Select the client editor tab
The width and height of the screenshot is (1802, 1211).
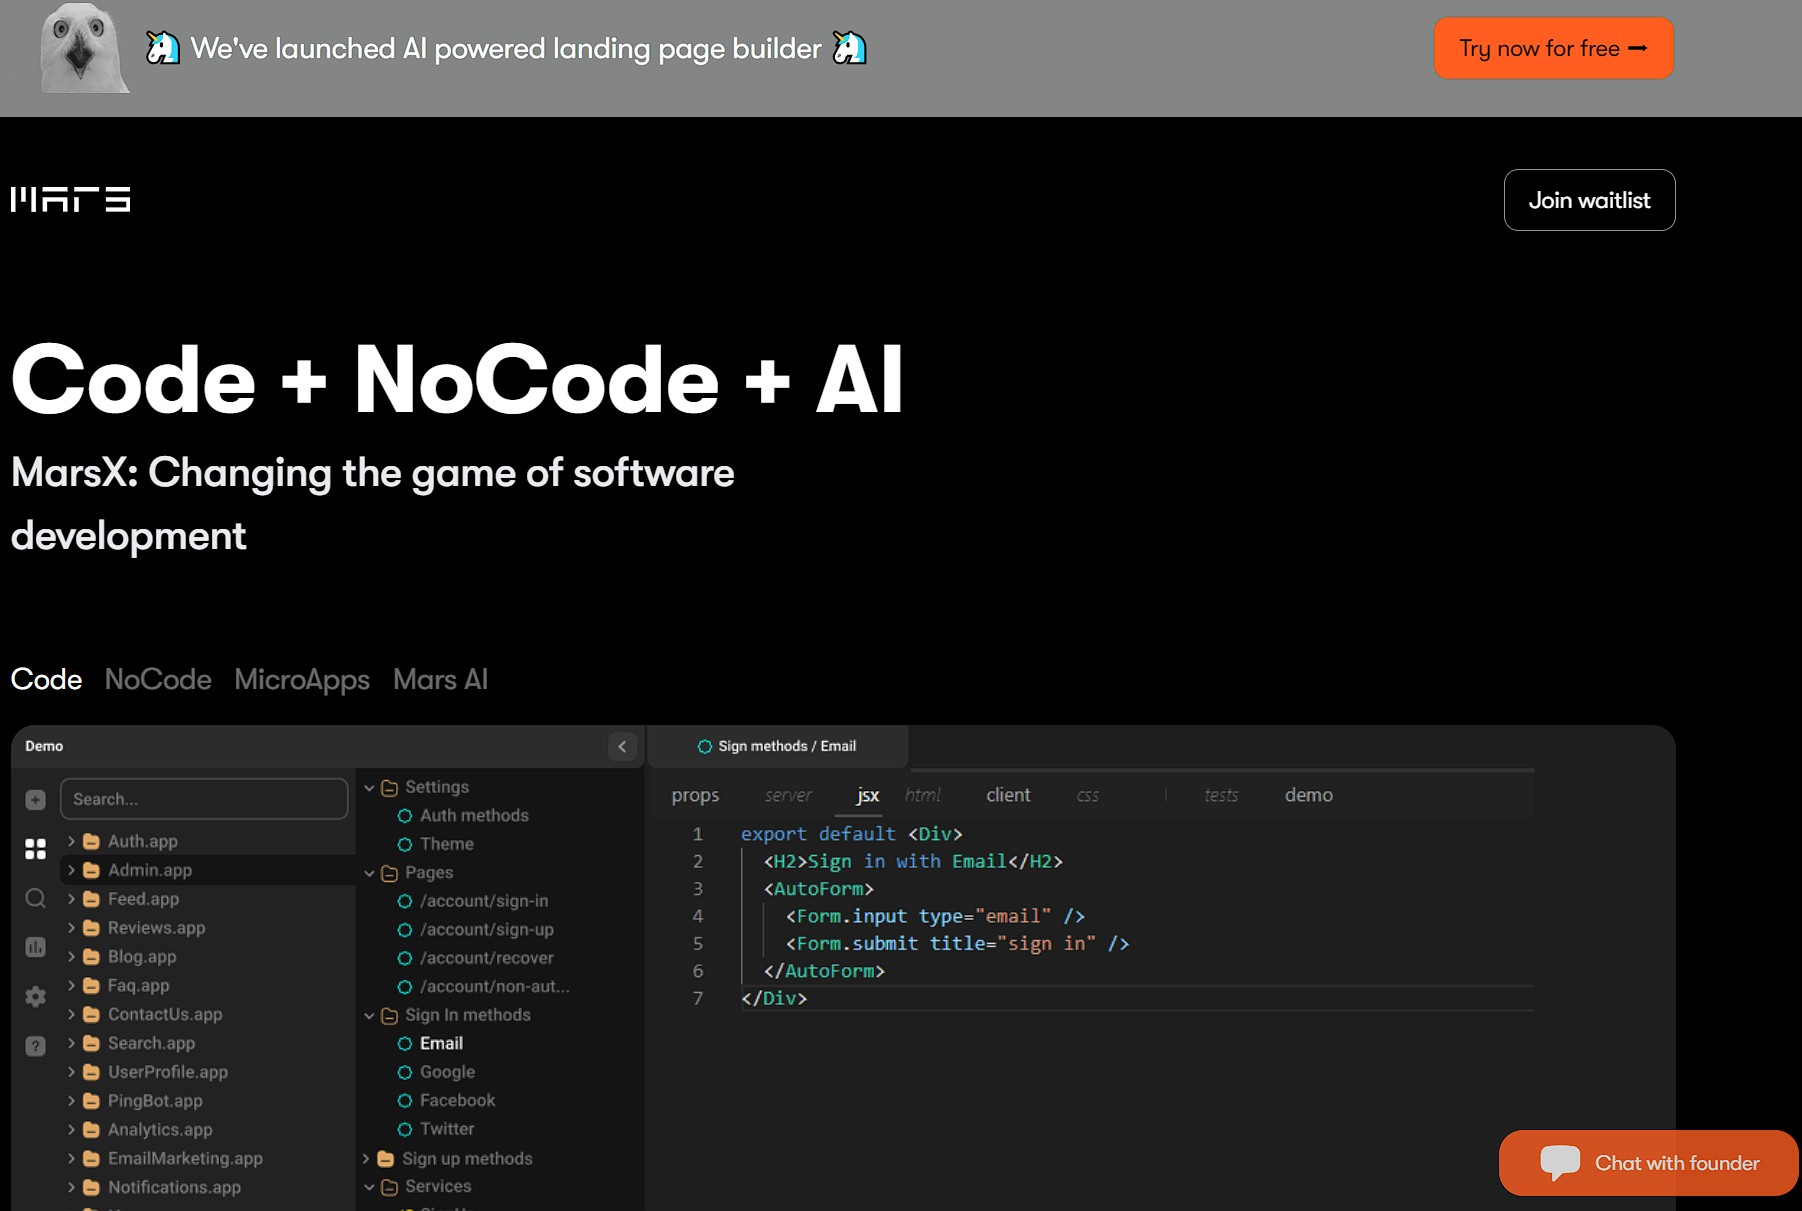point(1008,795)
